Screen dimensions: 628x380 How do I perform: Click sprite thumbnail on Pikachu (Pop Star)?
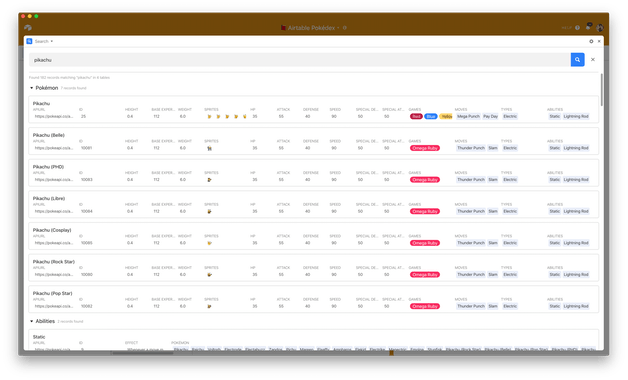point(209,306)
